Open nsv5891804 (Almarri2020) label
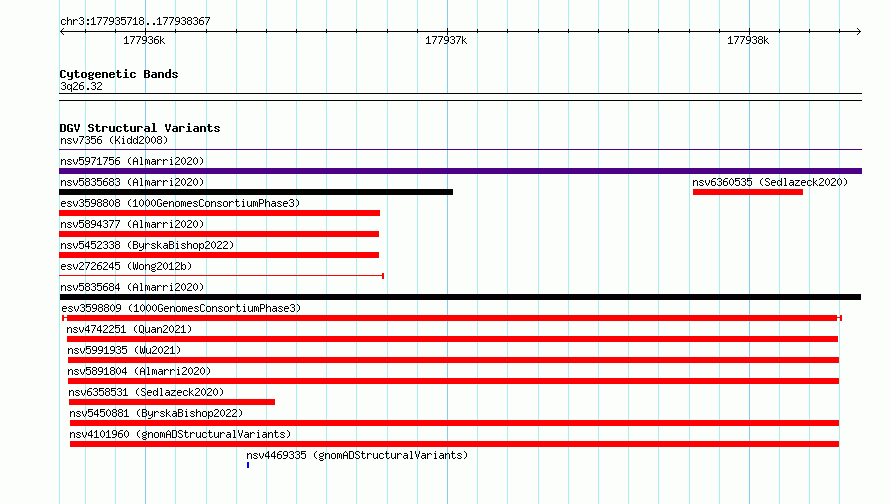Screen dimensions: 890x504 click(139, 371)
